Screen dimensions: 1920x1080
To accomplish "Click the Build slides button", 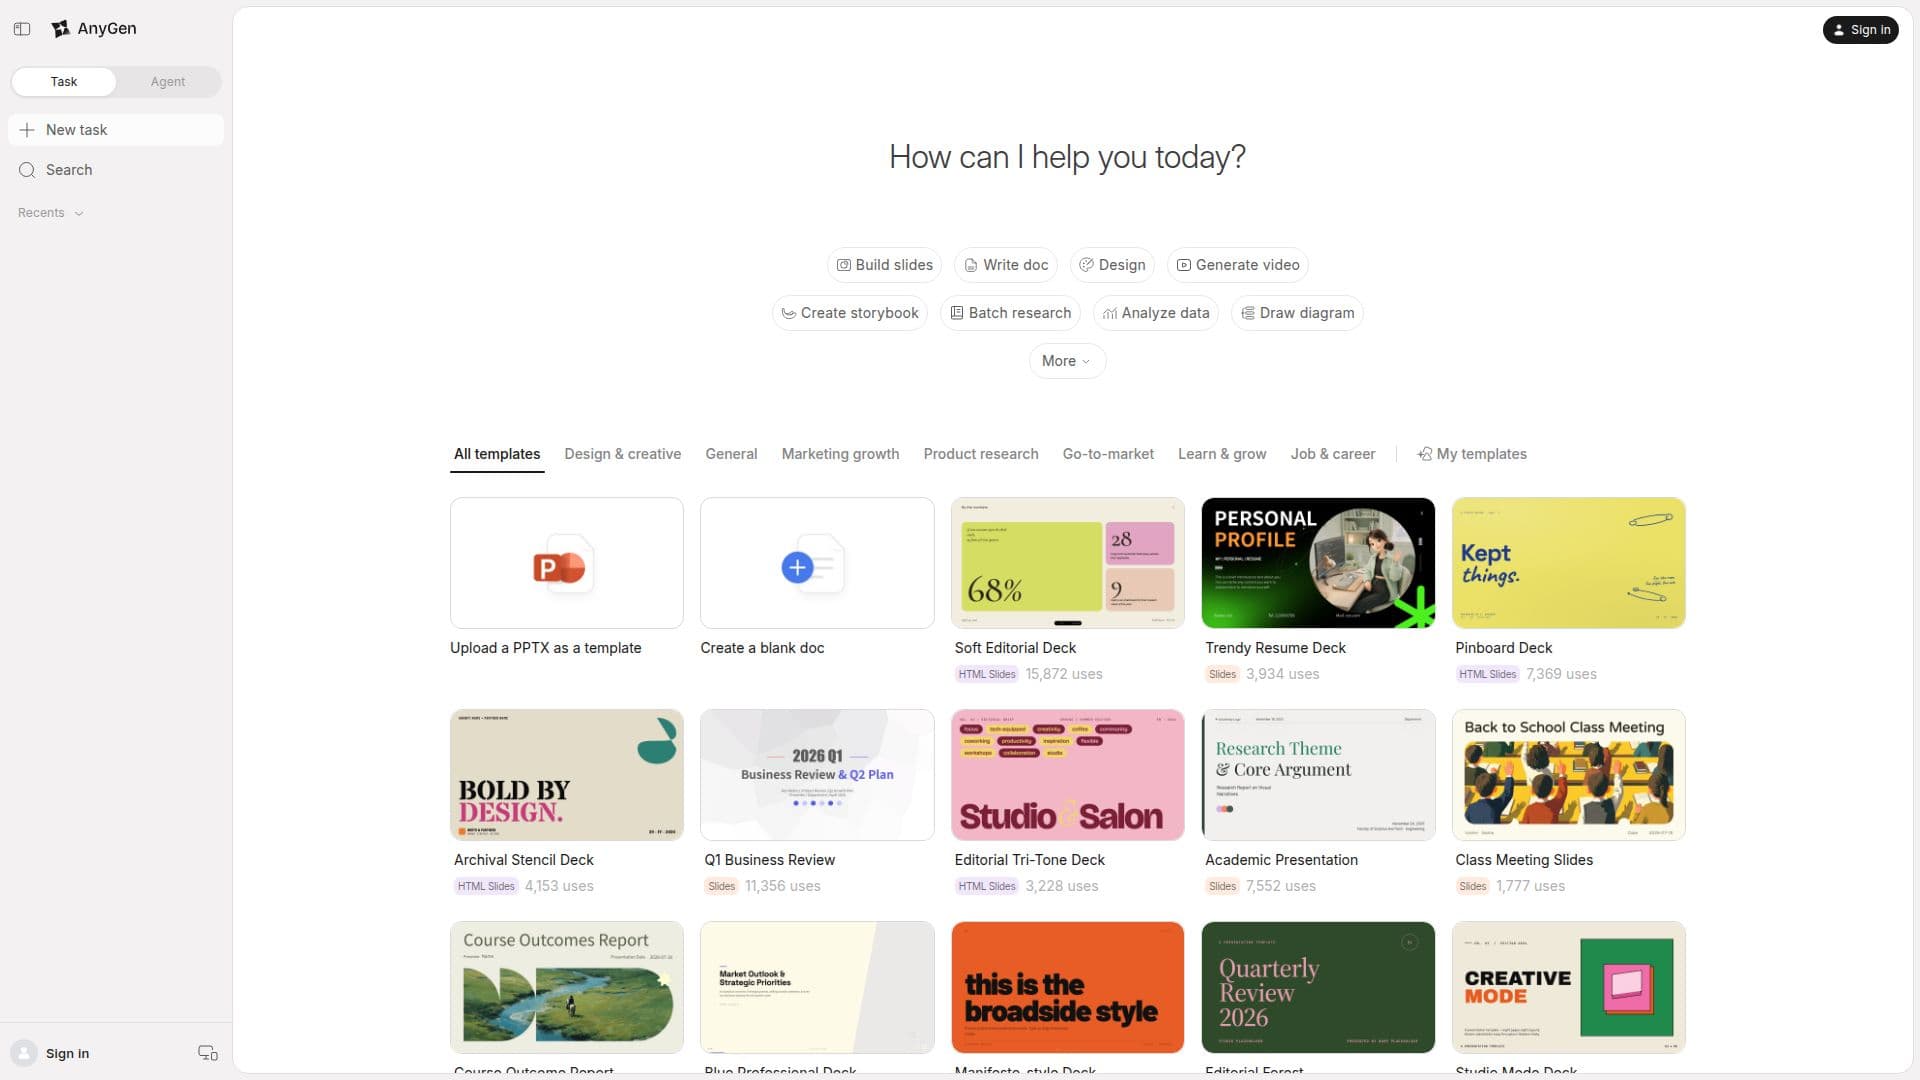I will pyautogui.click(x=884, y=265).
